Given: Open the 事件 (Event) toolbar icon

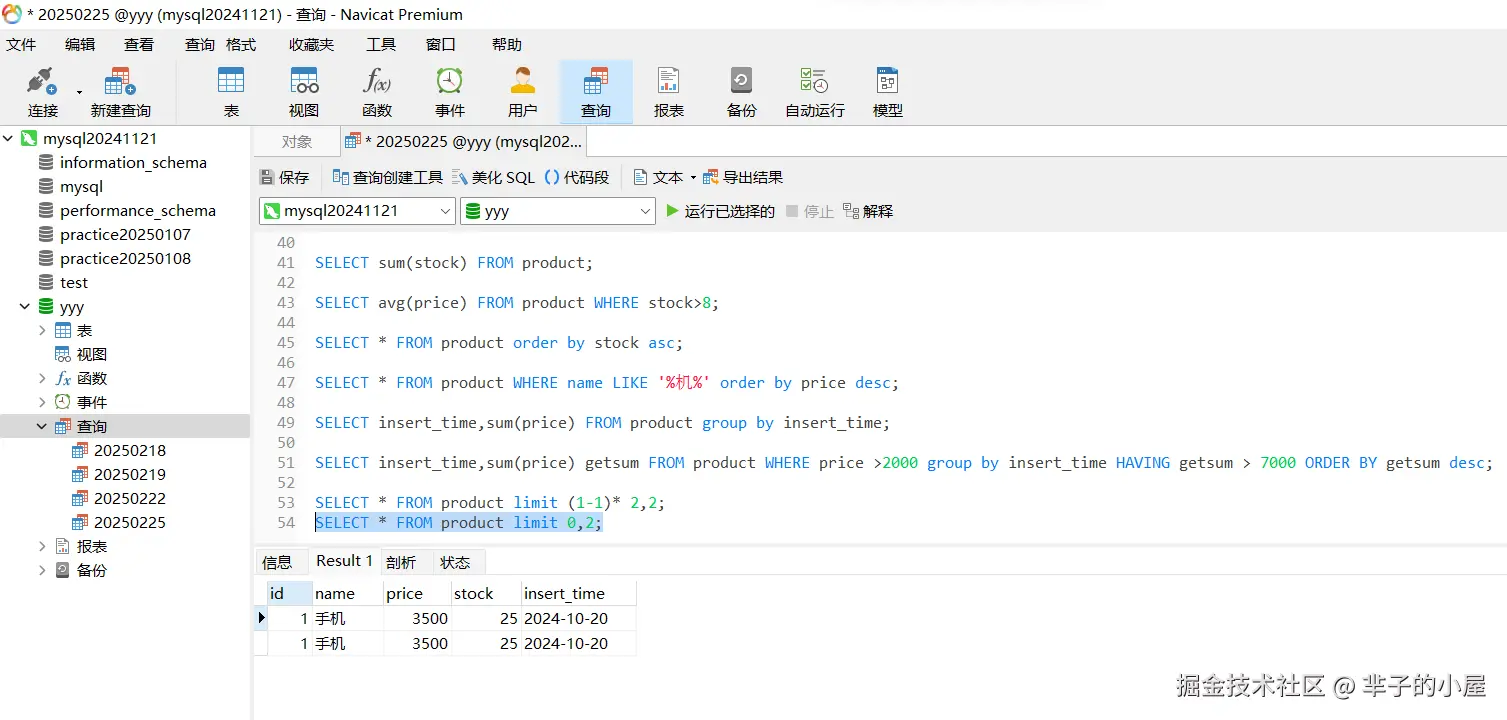Looking at the screenshot, I should (450, 92).
